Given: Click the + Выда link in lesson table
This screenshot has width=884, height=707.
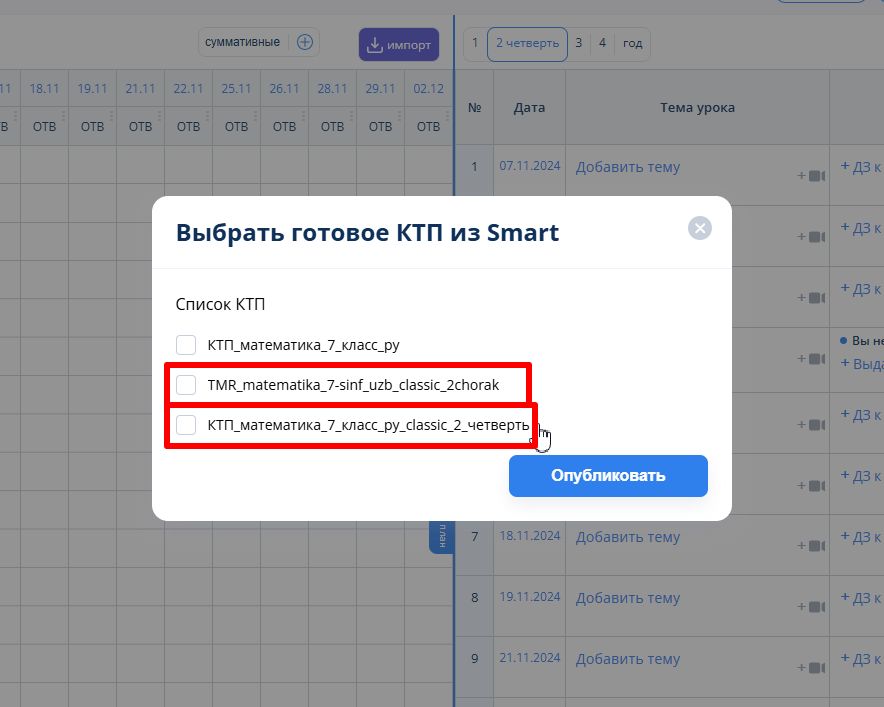Looking at the screenshot, I should 861,364.
